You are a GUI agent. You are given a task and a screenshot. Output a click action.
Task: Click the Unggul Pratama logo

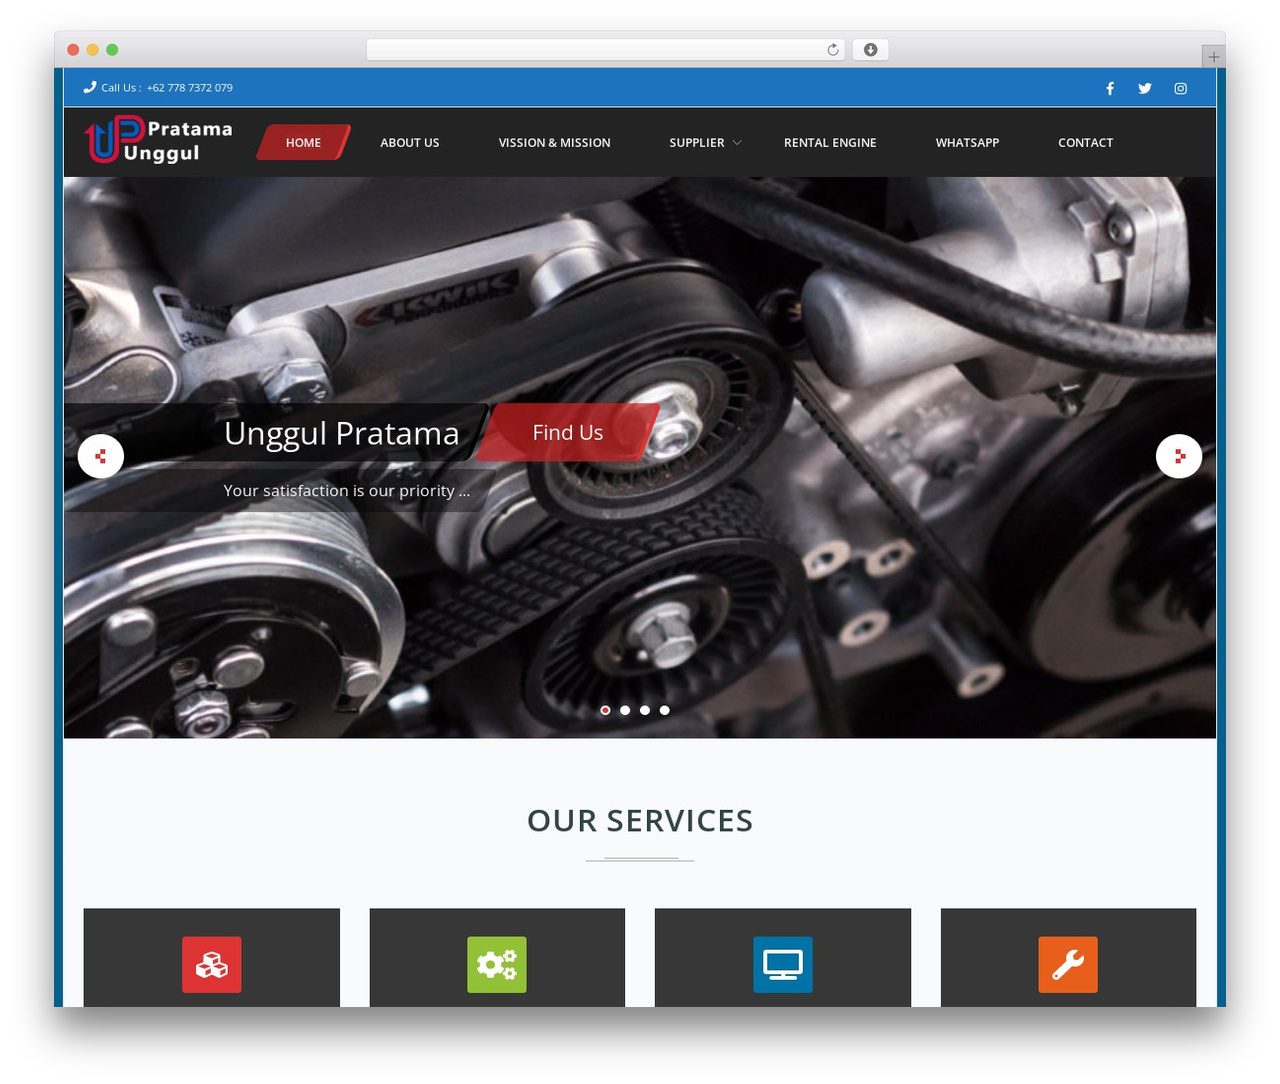coord(158,140)
